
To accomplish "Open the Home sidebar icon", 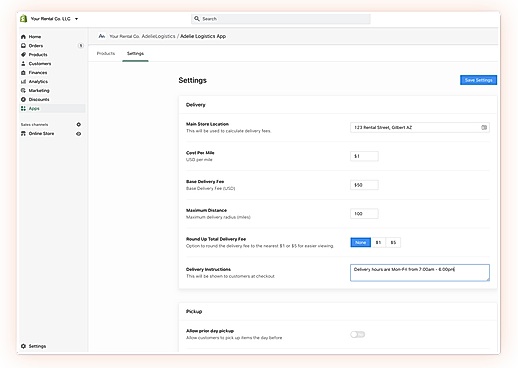I will click(x=23, y=37).
